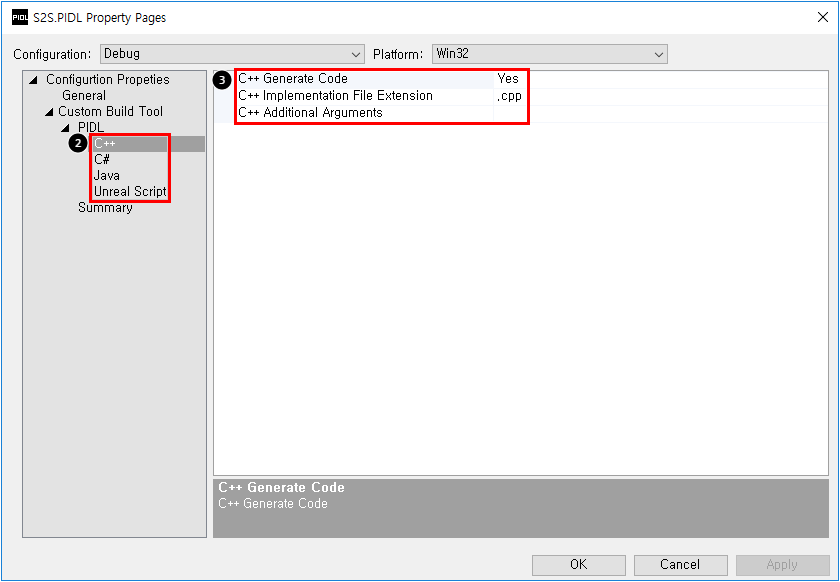Screen dimensions: 840x582
Task: Choose Java language in the tree
Action: [x=107, y=176]
